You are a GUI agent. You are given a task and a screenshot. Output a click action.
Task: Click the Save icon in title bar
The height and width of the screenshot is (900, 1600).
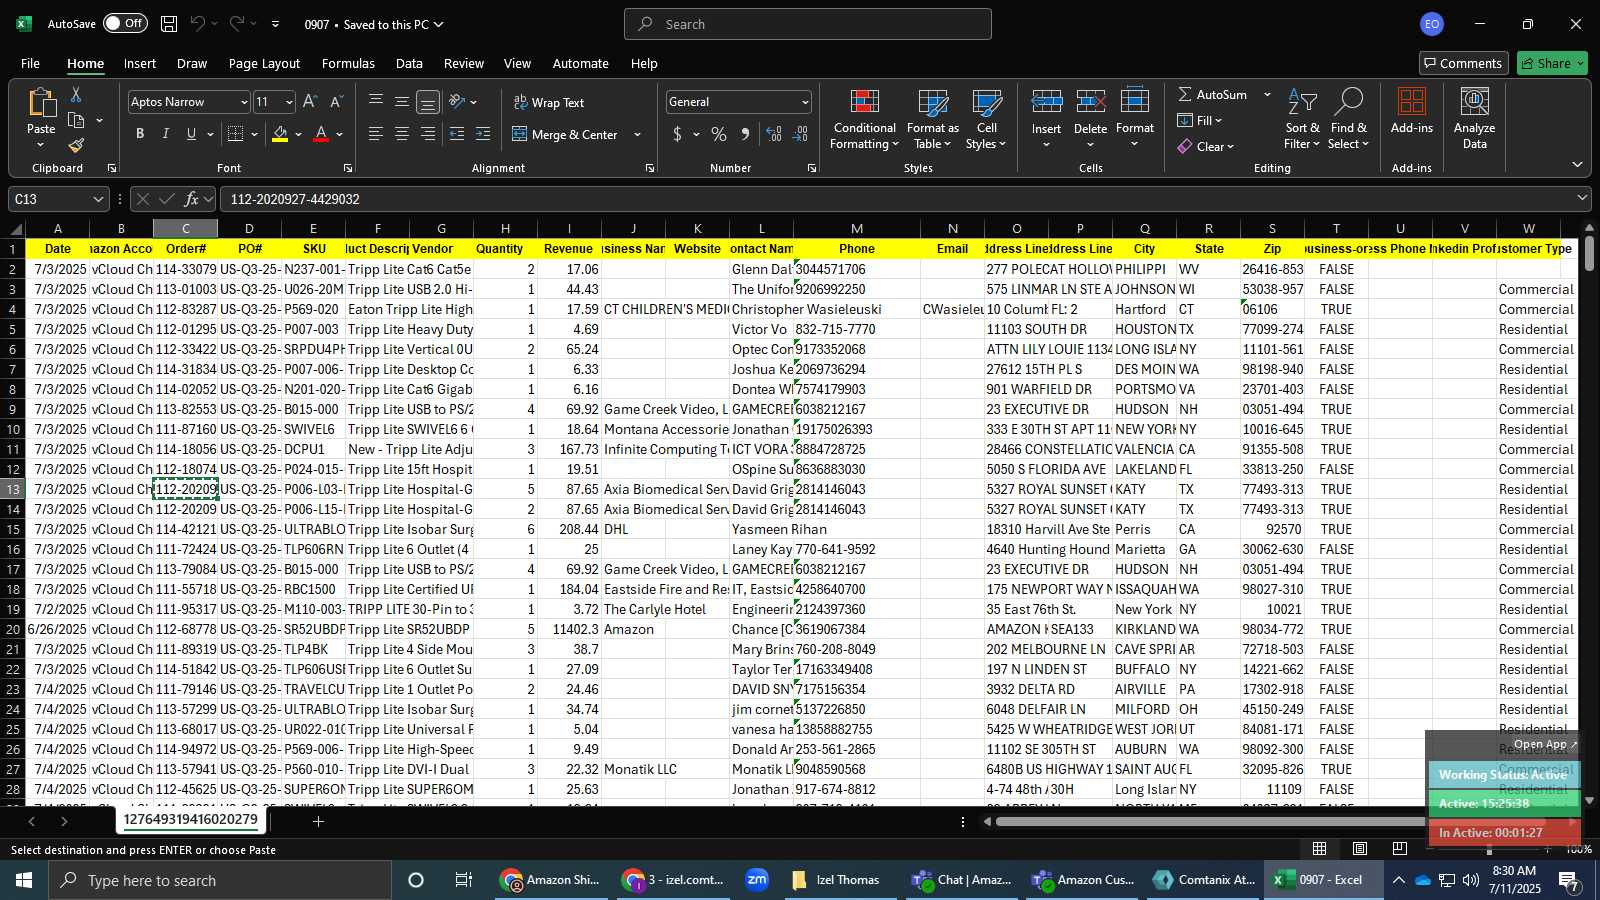(x=169, y=24)
